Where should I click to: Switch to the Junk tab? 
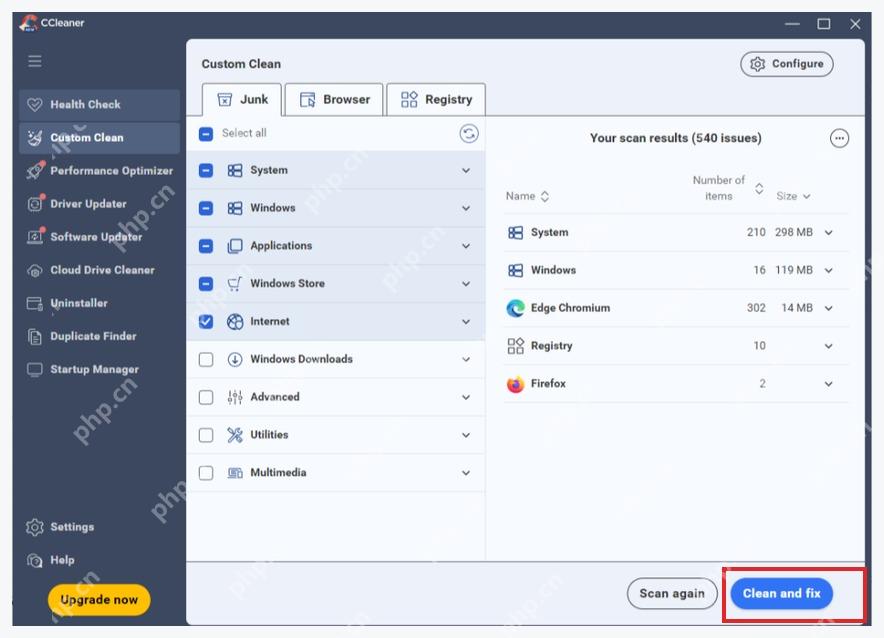(x=242, y=100)
